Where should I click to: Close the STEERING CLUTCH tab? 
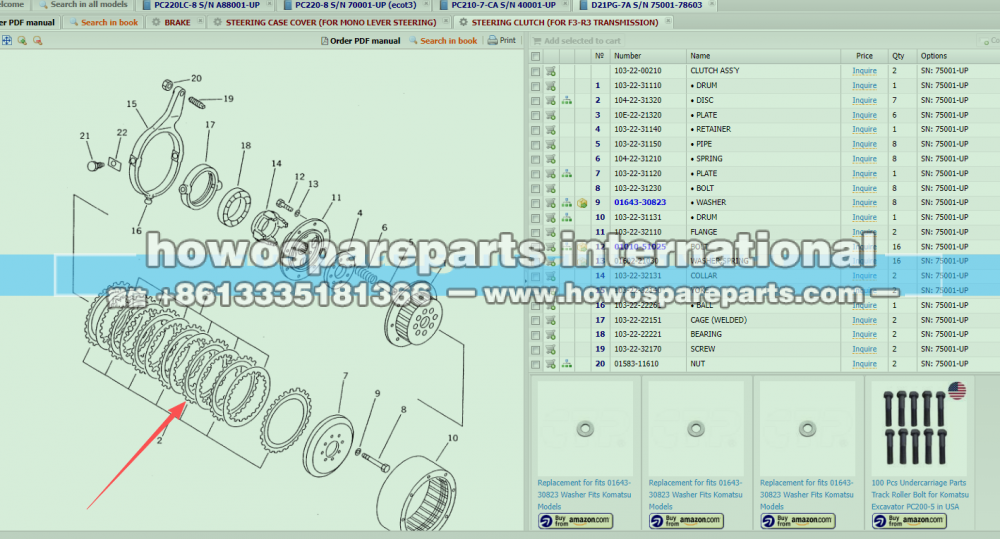coord(668,21)
